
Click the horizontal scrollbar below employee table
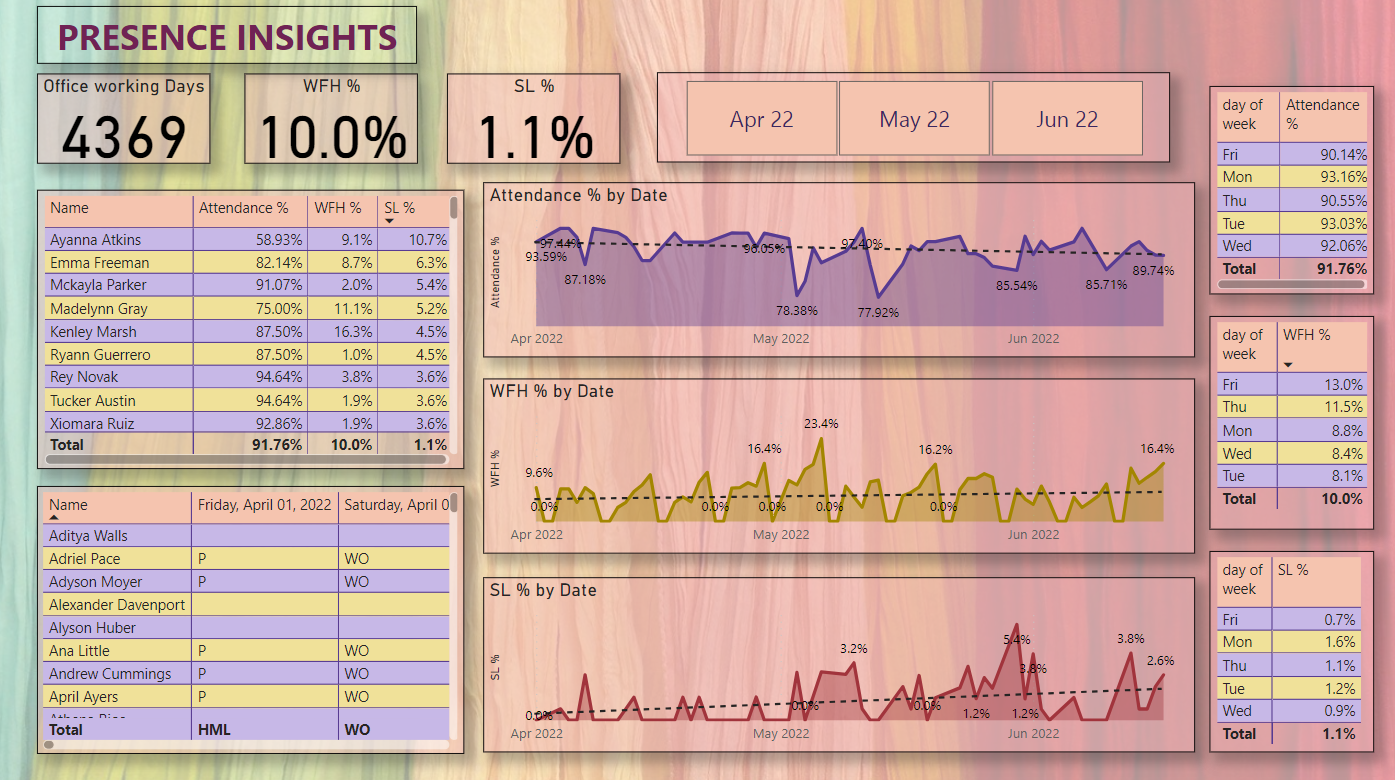coord(246,460)
